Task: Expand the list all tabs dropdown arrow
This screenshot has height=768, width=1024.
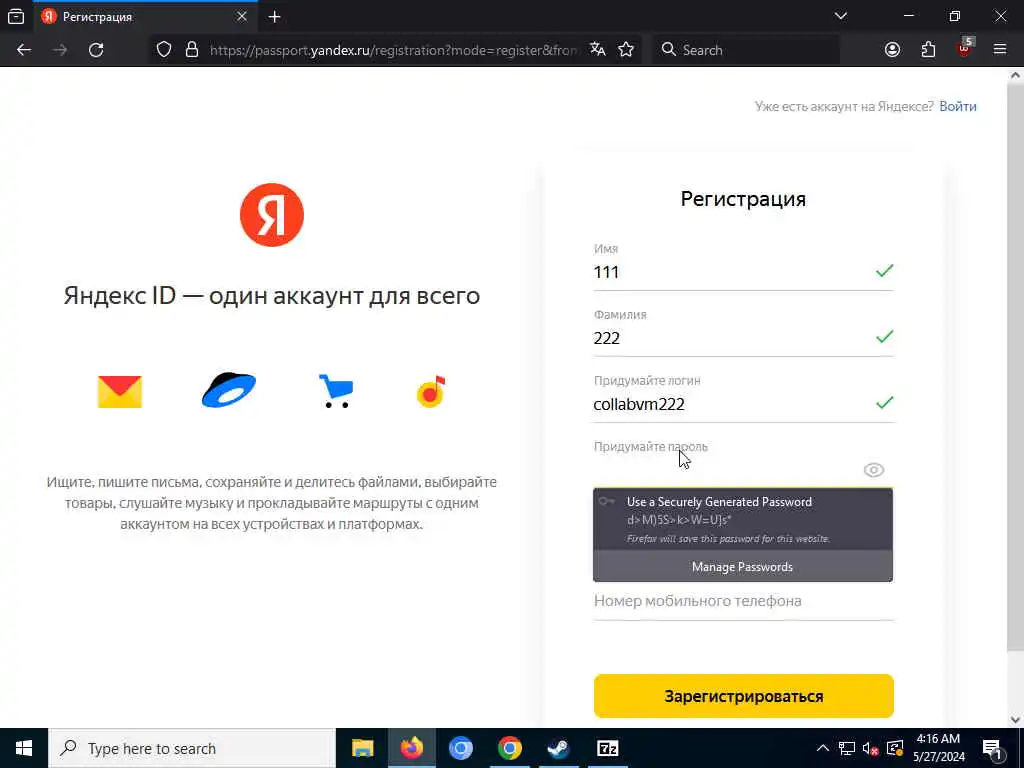Action: pyautogui.click(x=841, y=16)
